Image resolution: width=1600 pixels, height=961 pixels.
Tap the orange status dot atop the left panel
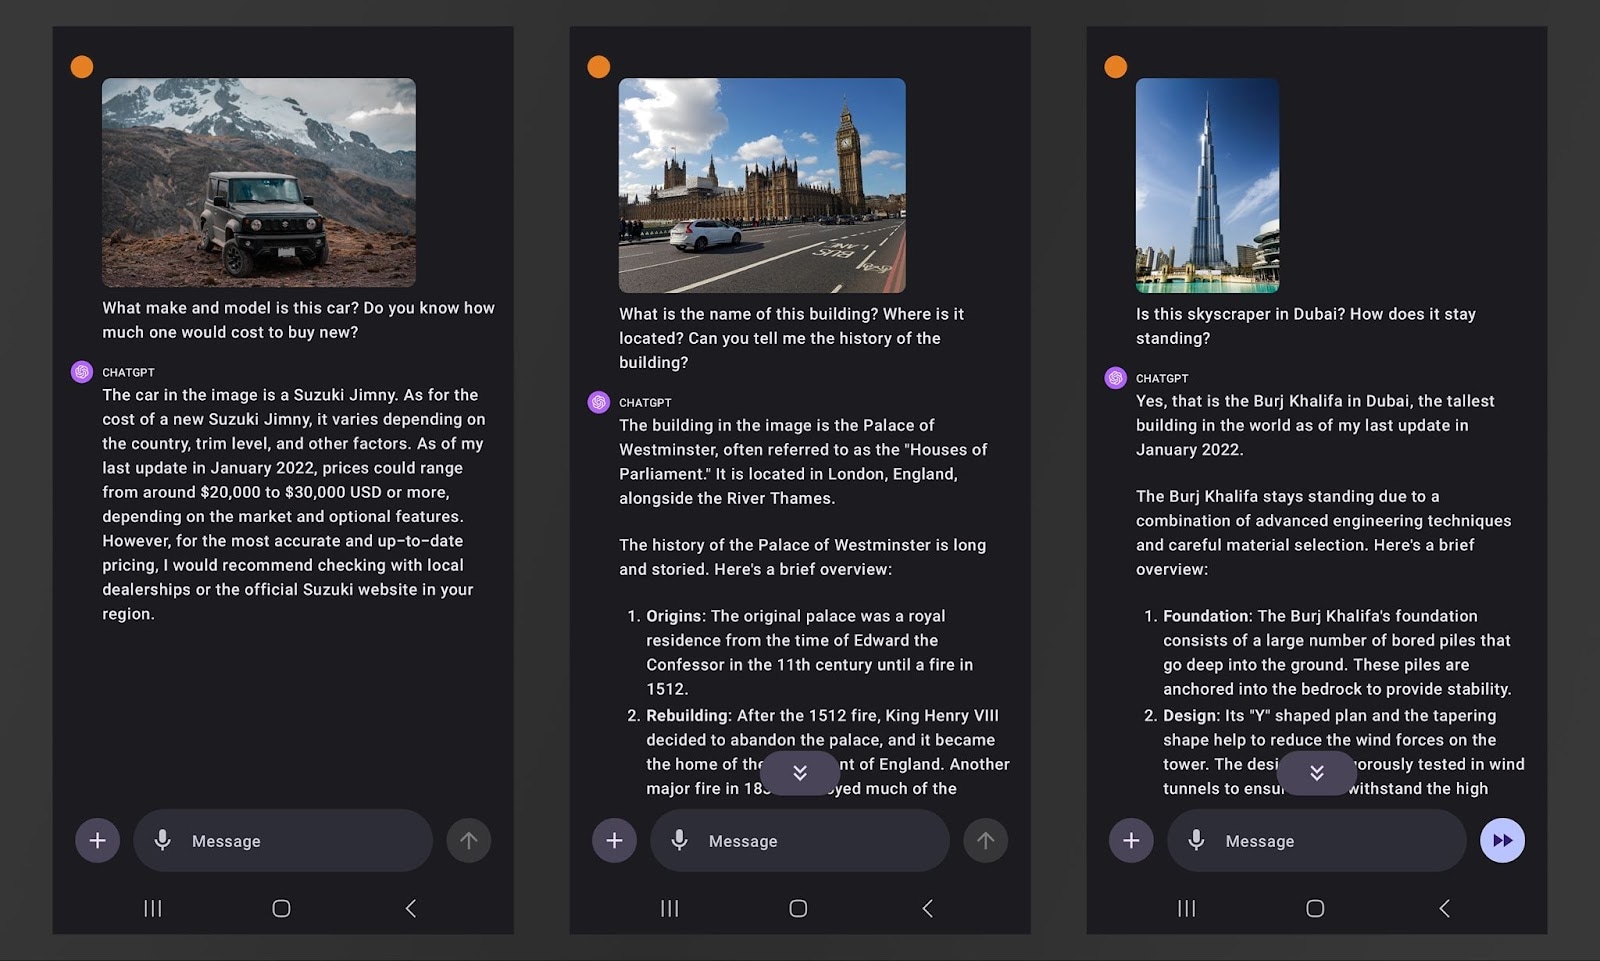(x=81, y=65)
